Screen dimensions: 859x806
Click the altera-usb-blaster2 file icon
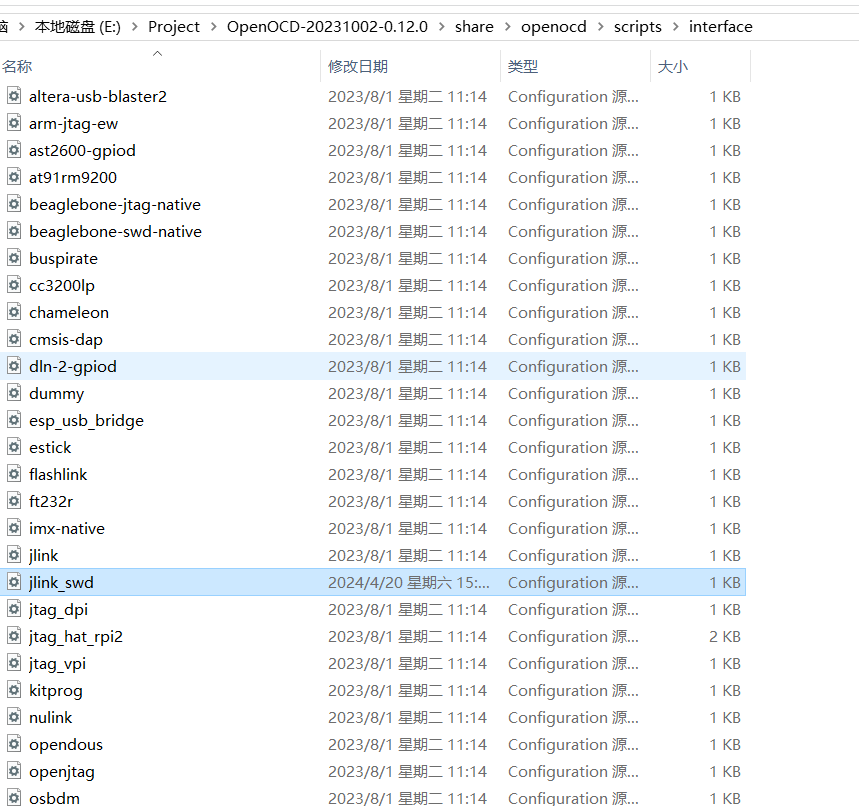click(14, 96)
